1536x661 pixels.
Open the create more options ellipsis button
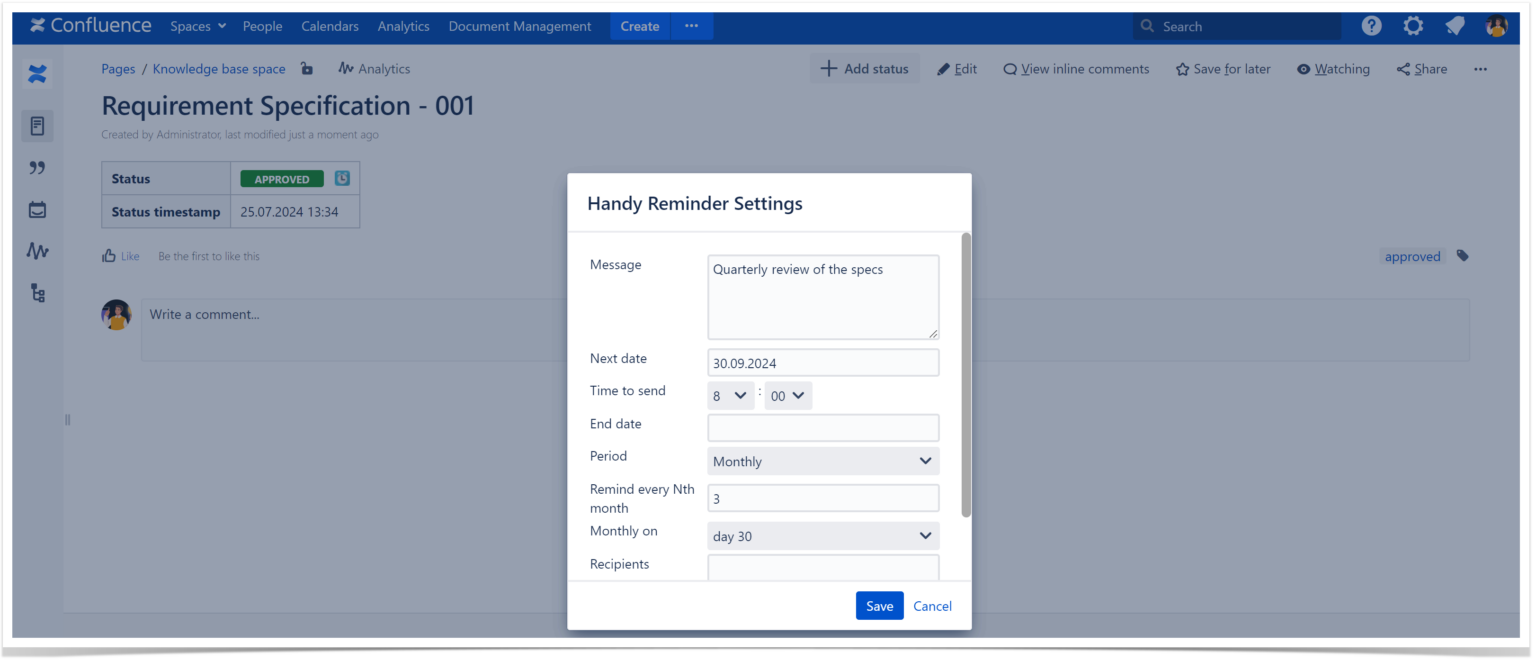tap(691, 26)
